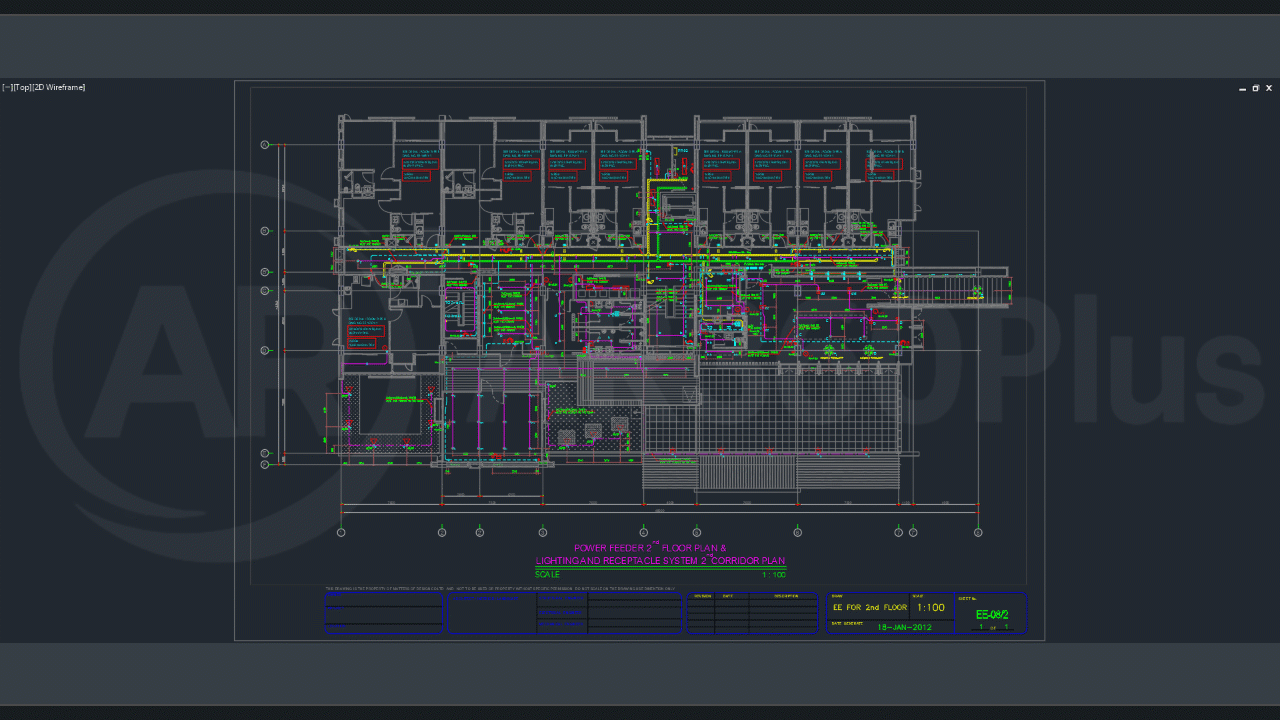Click the 'DESCRIPTION' revision table header
The height and width of the screenshot is (720, 1280).
pos(786,596)
